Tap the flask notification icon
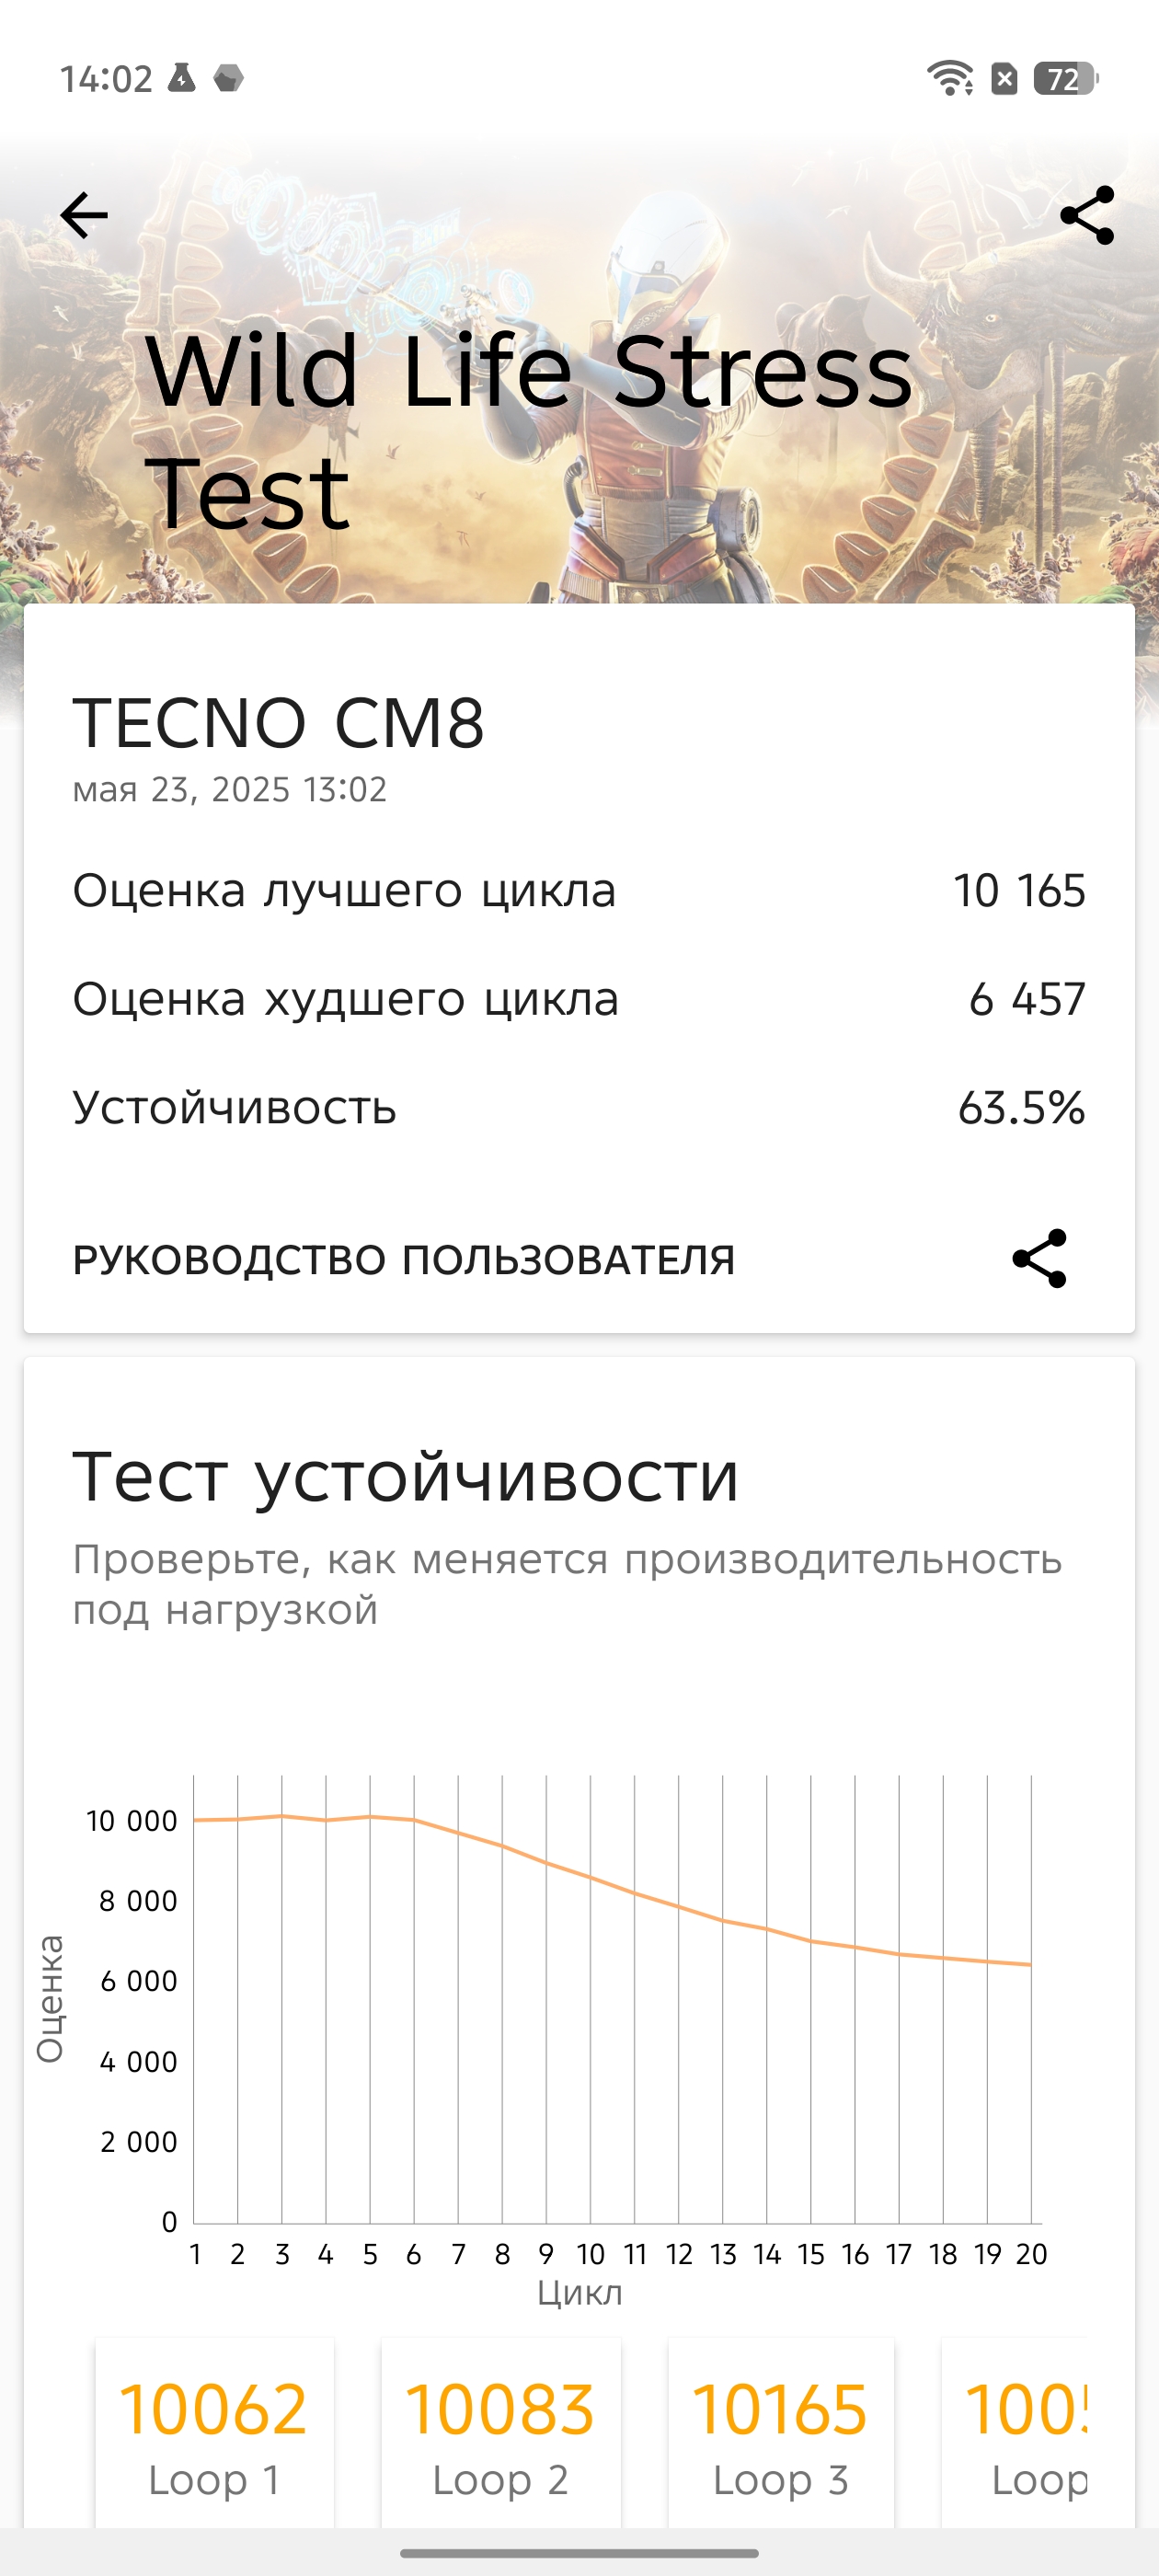1159x2576 pixels. tap(181, 78)
